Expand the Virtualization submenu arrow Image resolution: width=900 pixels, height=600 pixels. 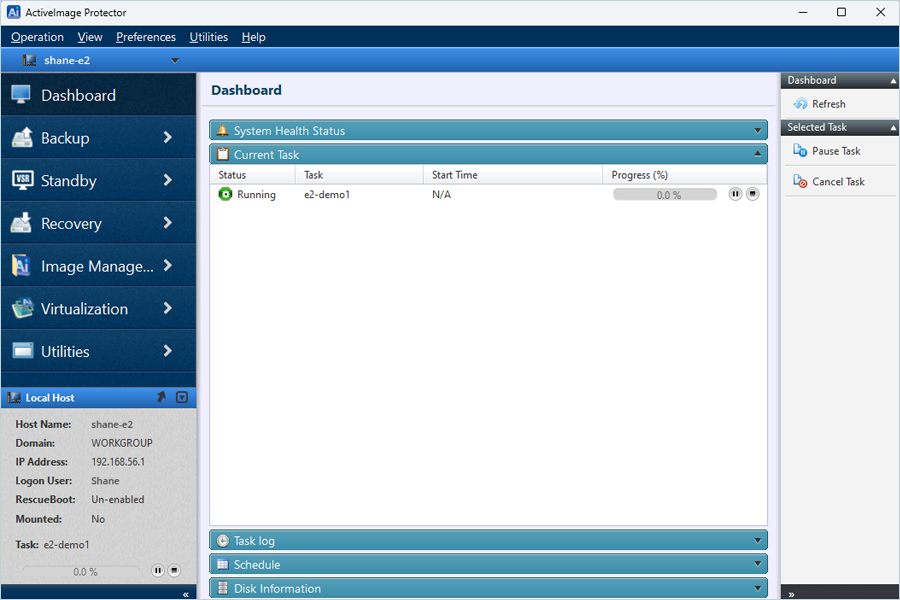[x=167, y=308]
